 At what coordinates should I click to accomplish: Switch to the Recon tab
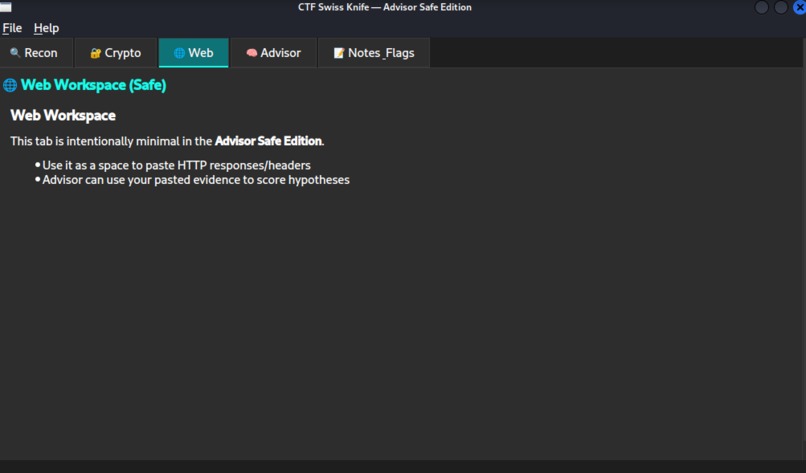35,53
